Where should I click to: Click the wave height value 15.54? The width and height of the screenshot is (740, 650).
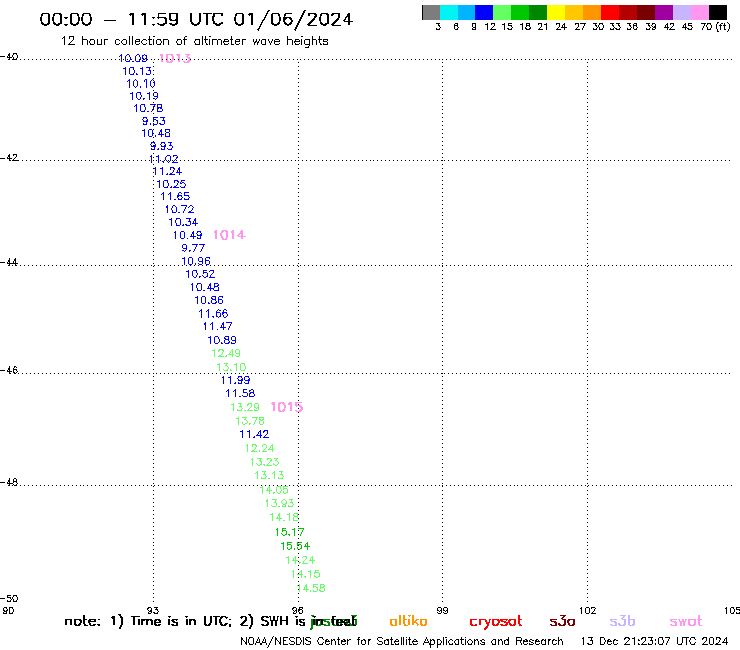[x=295, y=546]
